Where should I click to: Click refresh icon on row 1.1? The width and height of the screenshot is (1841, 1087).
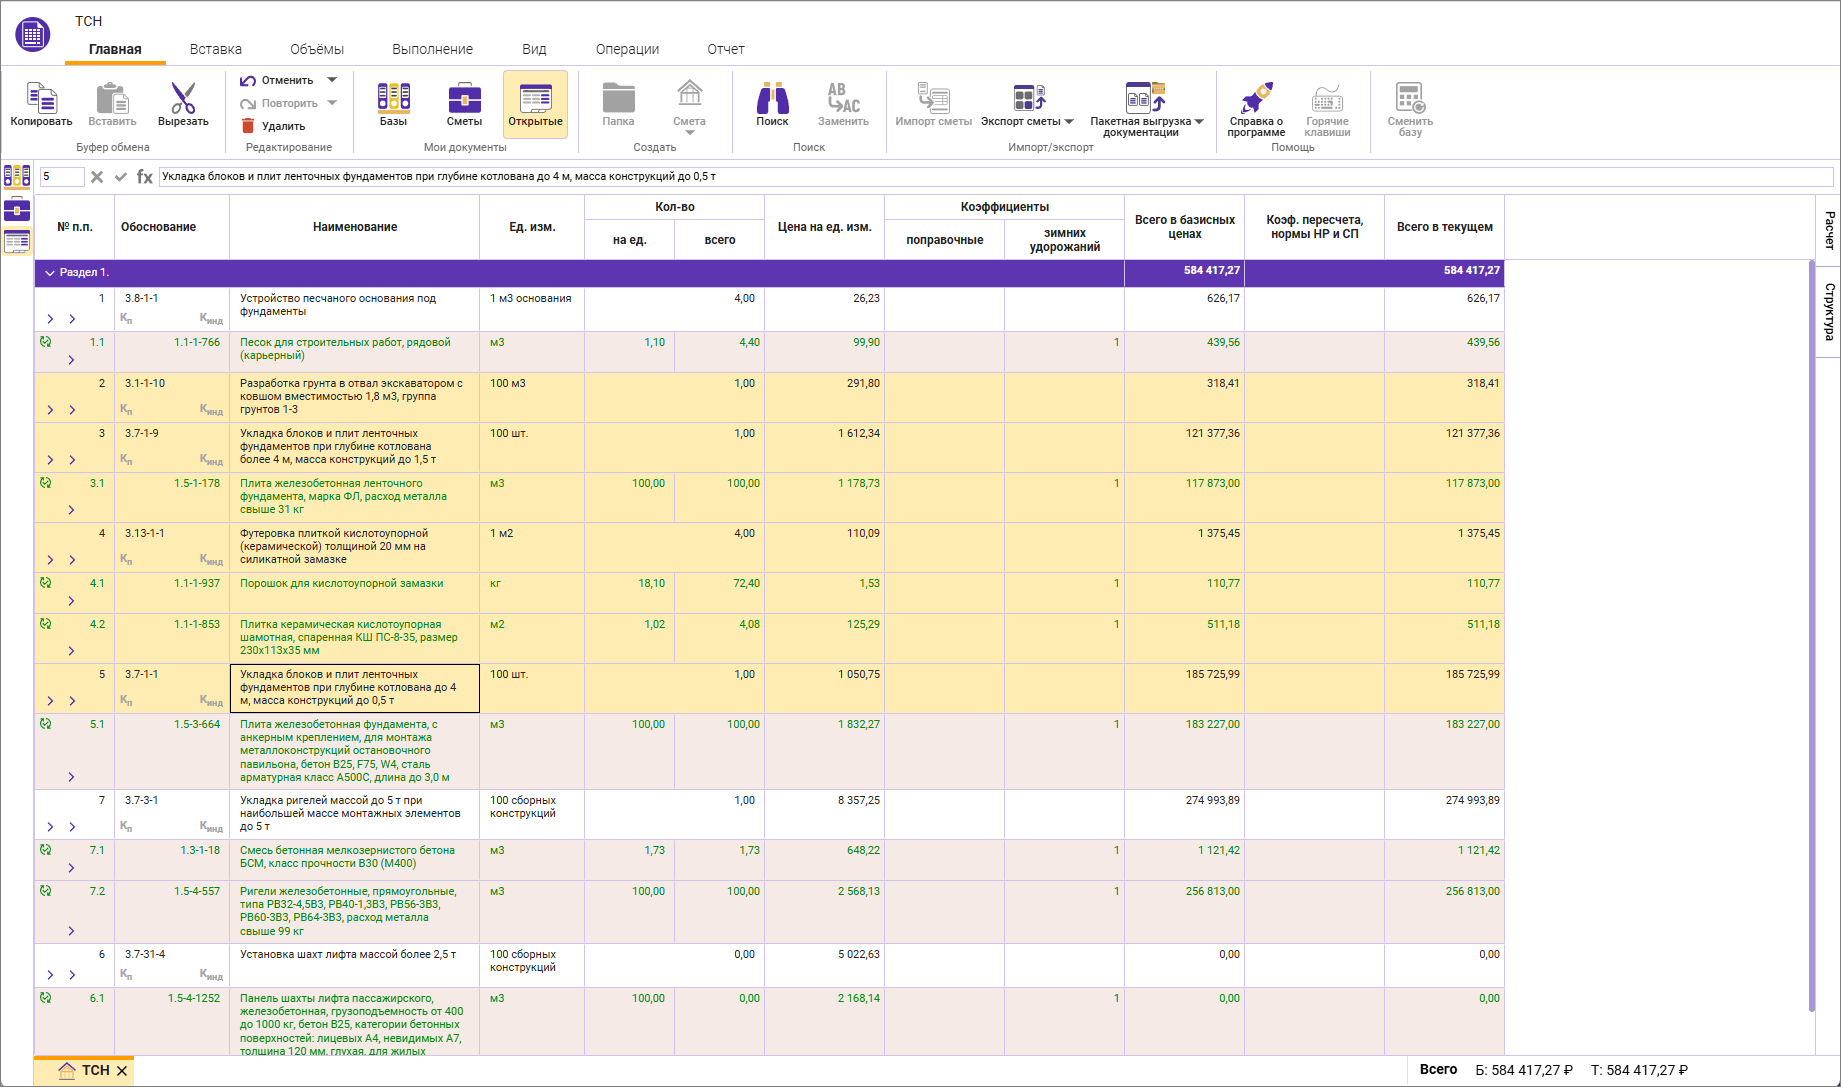pos(46,342)
